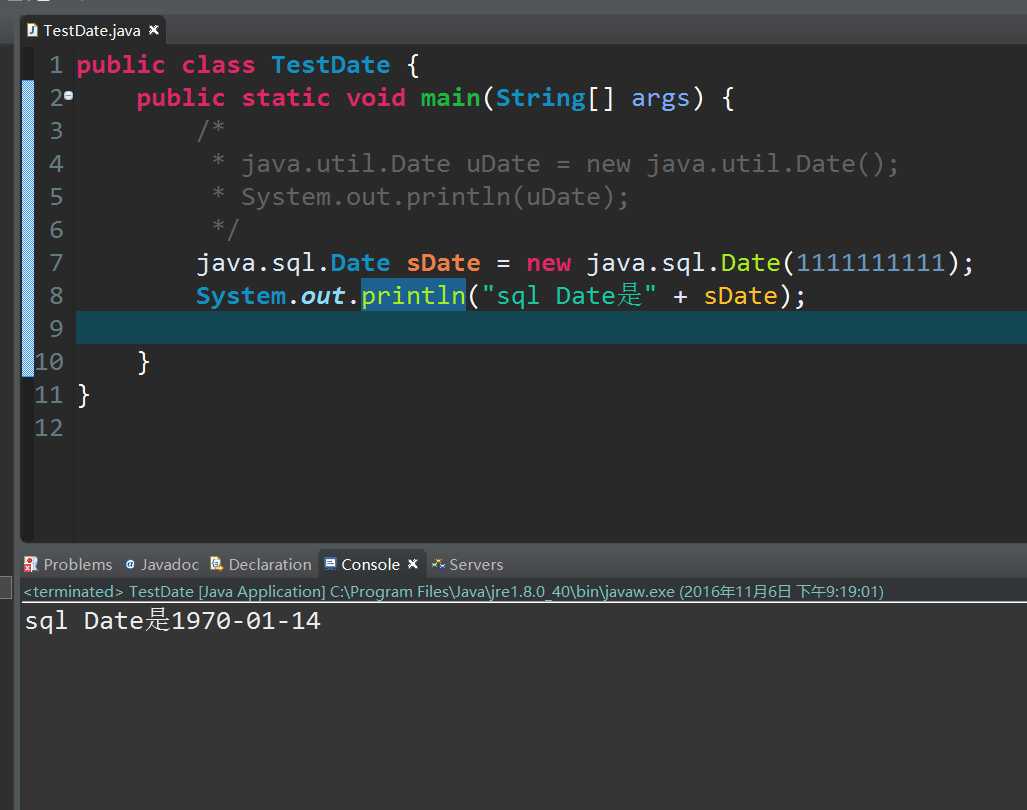The image size is (1027, 810).
Task: Click the Console monitor icon
Action: 331,564
